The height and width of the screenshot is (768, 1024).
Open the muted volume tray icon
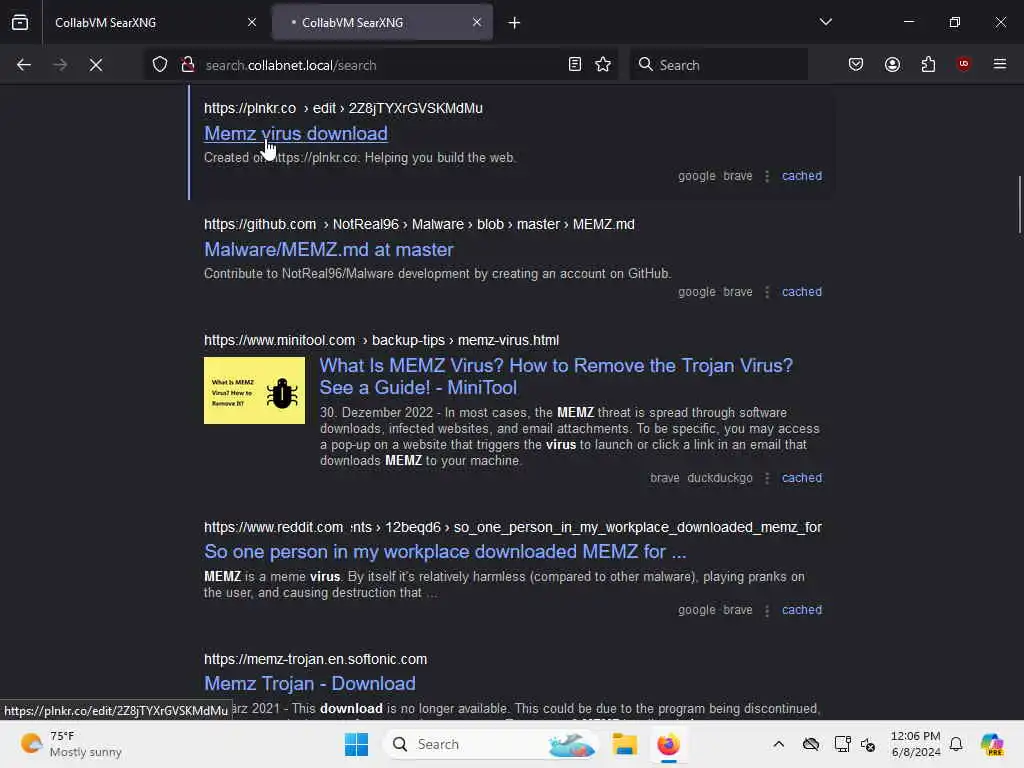[868, 744]
